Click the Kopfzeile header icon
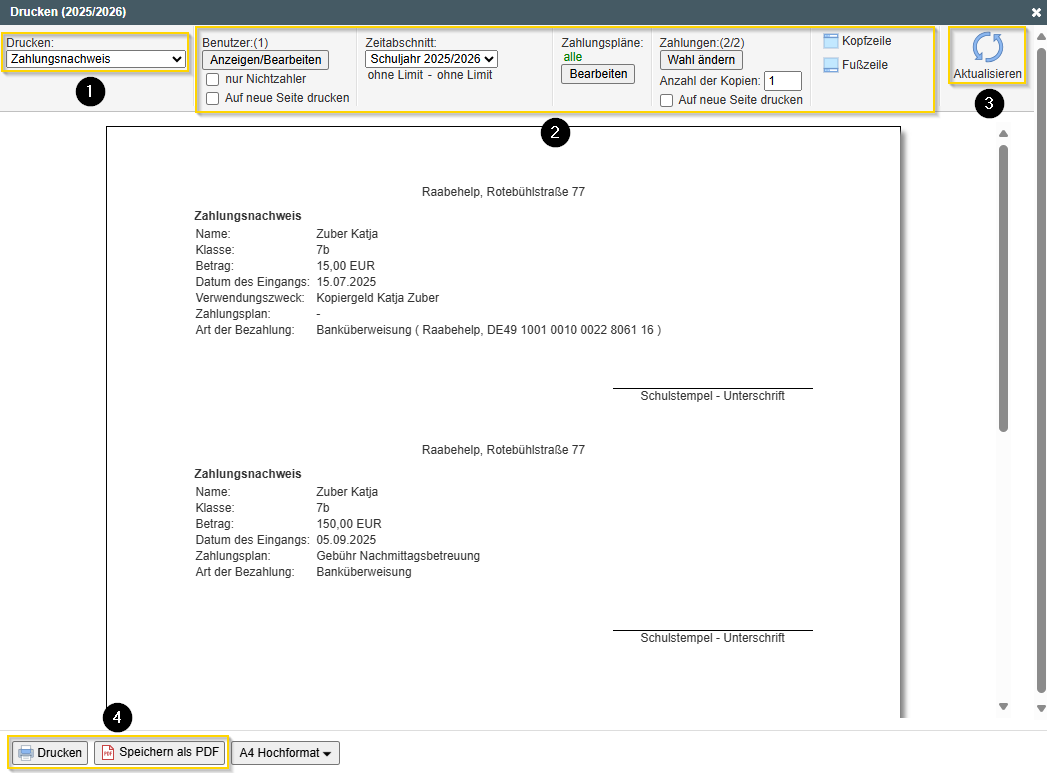 click(831, 41)
